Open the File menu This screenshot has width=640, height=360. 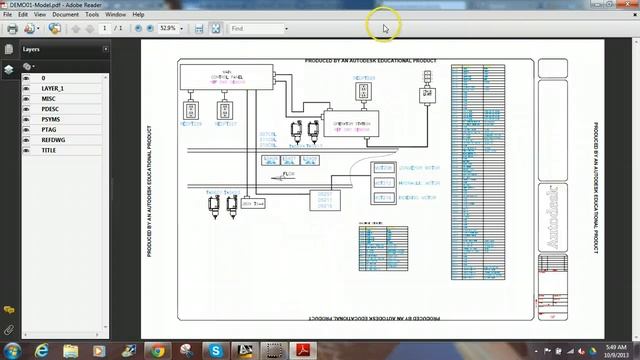pyautogui.click(x=7, y=14)
